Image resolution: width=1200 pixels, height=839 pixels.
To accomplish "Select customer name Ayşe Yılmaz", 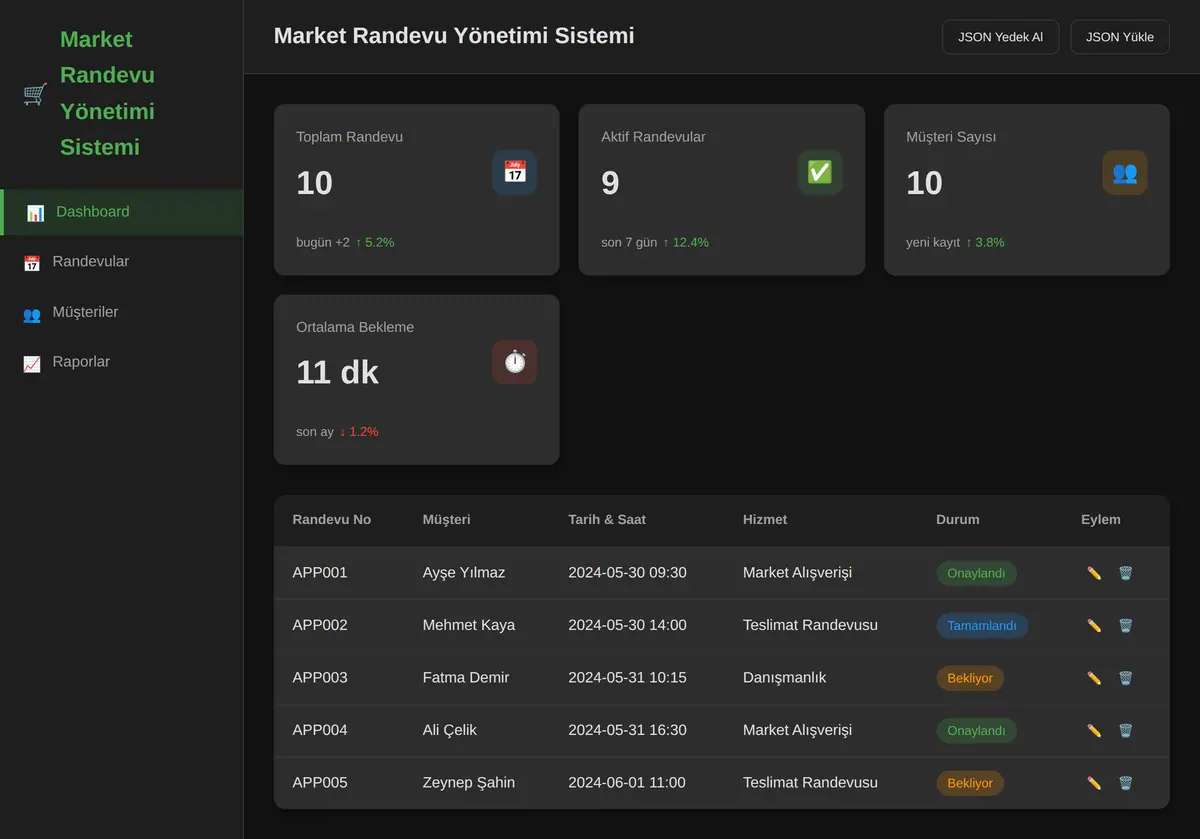I will 464,573.
